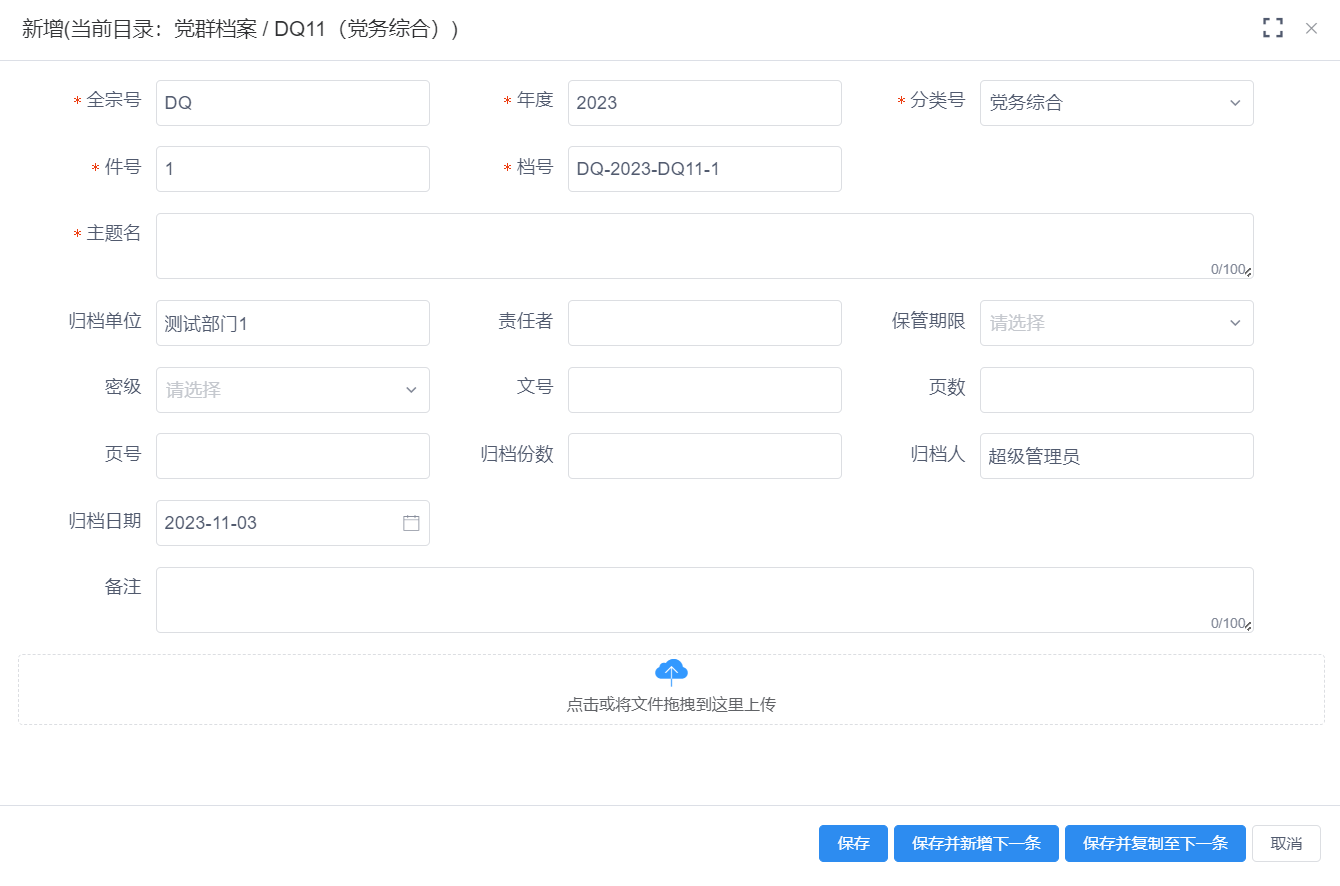Close the 新增 dialog
1340x886 pixels.
(x=1311, y=28)
